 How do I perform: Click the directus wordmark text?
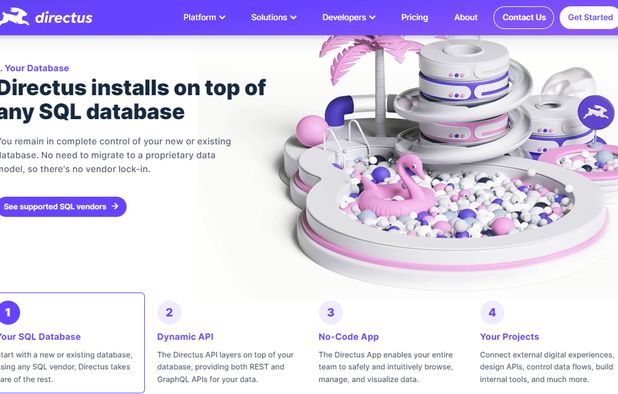point(64,18)
